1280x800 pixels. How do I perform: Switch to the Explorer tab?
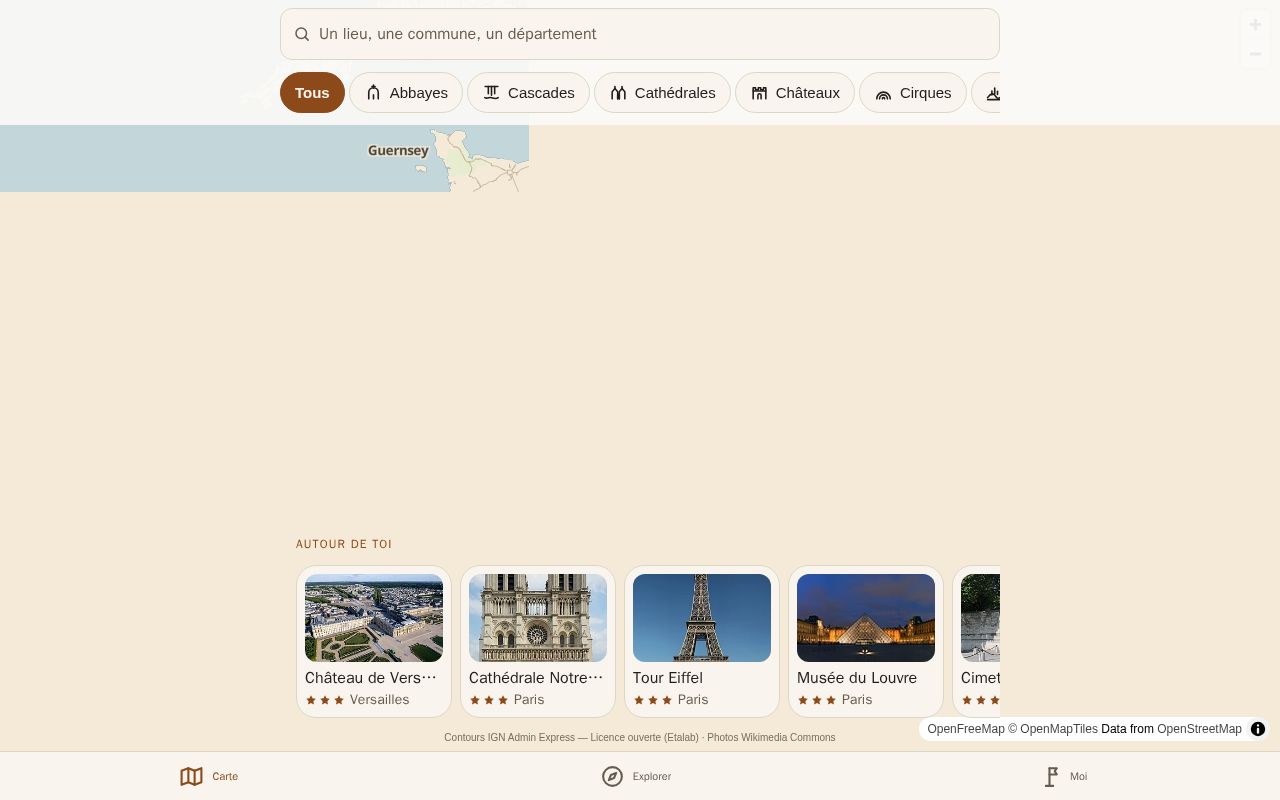point(637,776)
